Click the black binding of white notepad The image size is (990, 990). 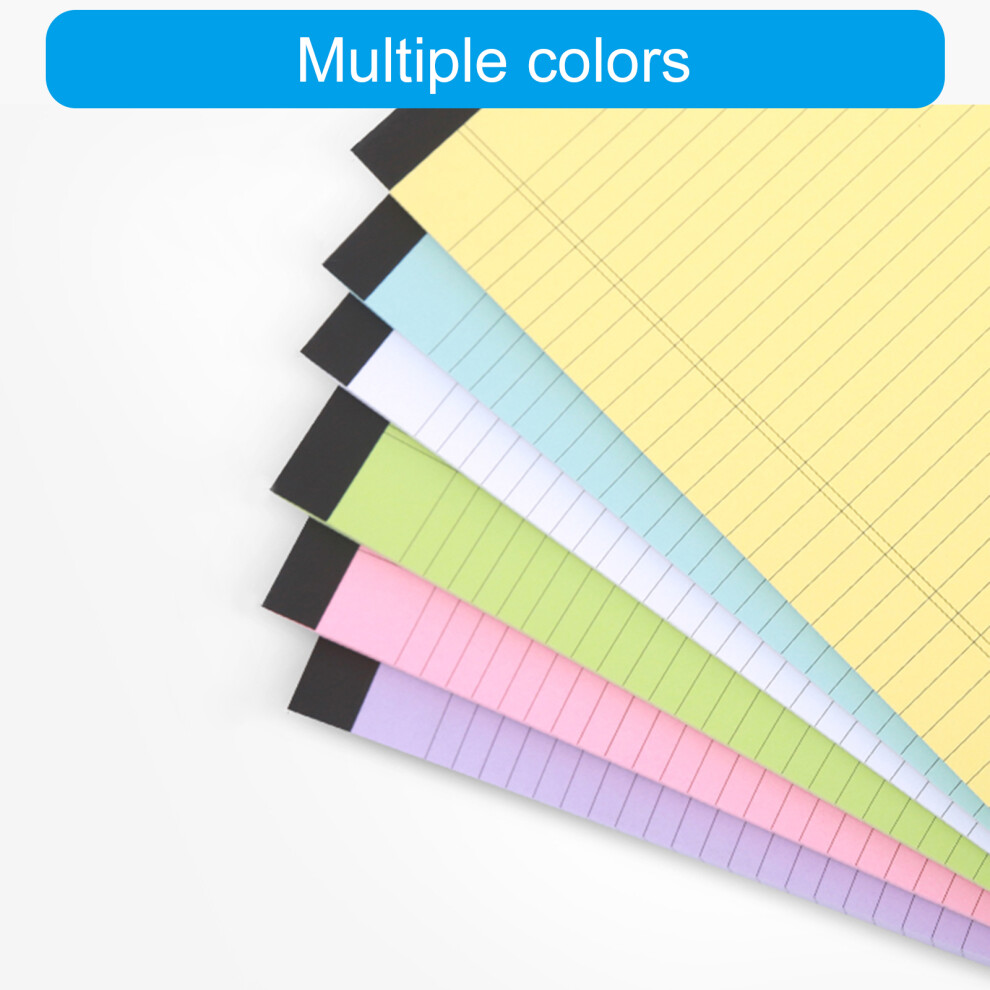(x=346, y=341)
